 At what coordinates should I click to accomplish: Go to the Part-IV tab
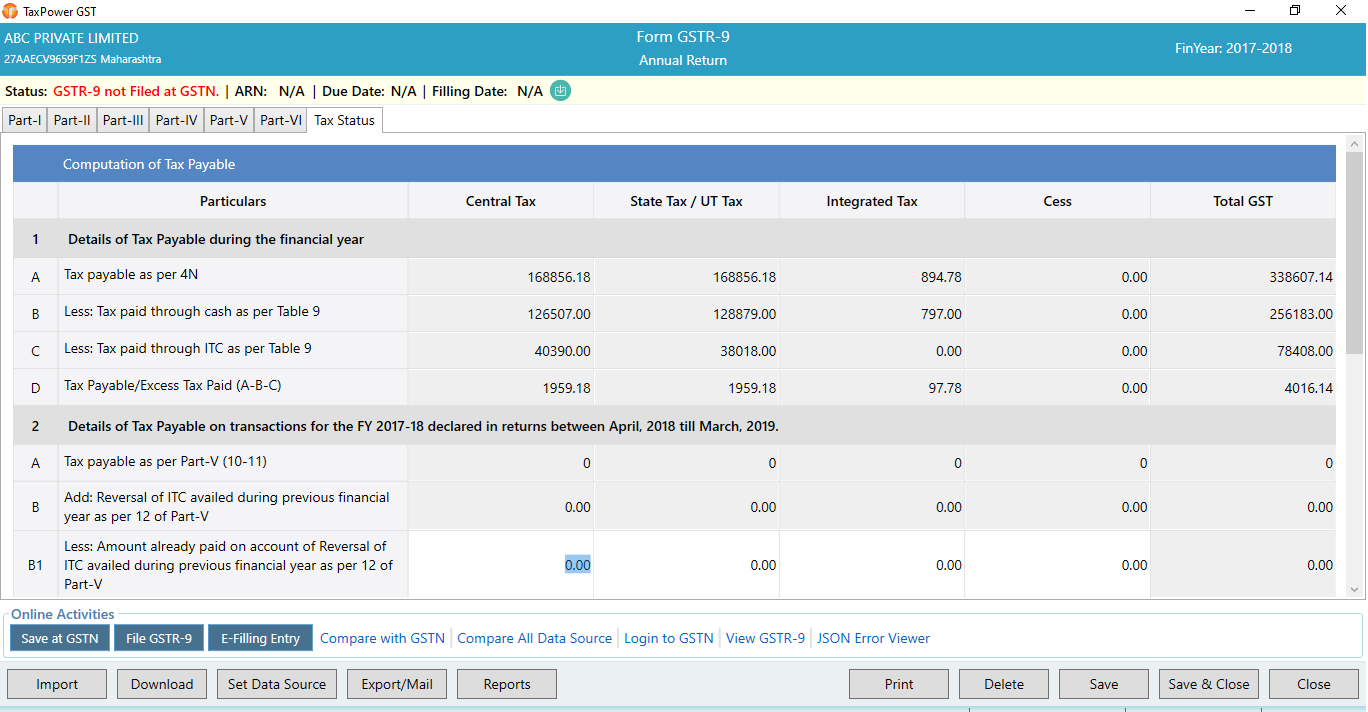(x=177, y=120)
